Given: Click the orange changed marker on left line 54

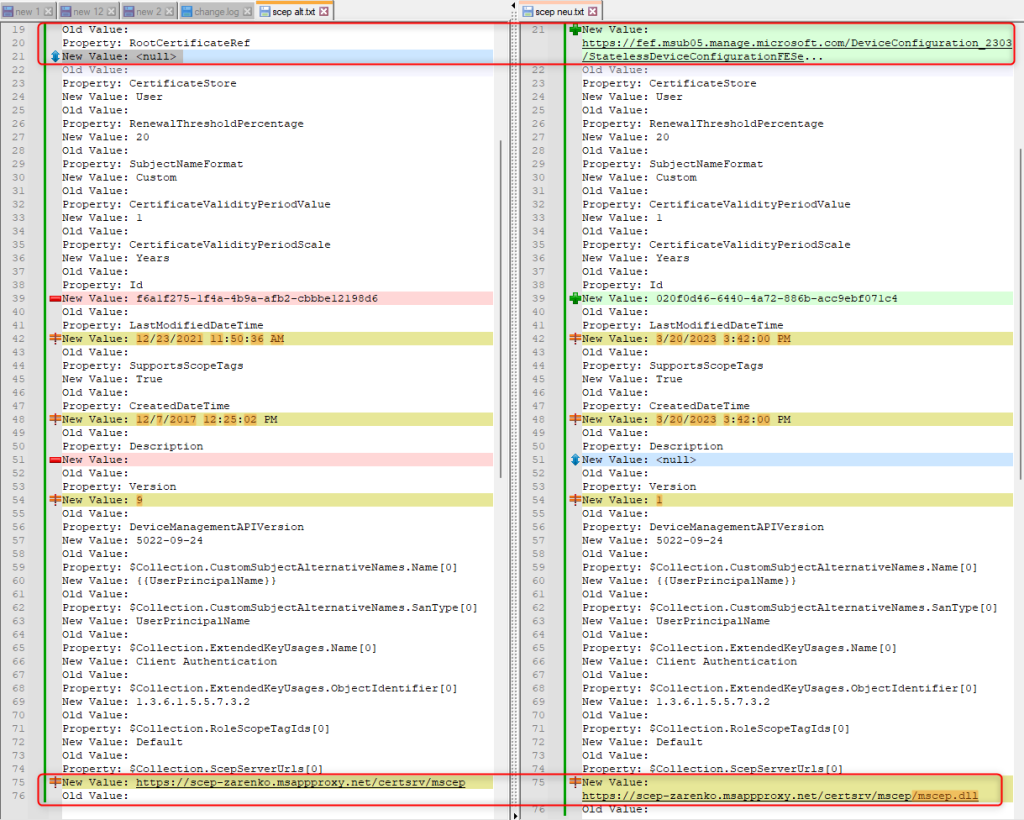Looking at the screenshot, I should tap(55, 499).
